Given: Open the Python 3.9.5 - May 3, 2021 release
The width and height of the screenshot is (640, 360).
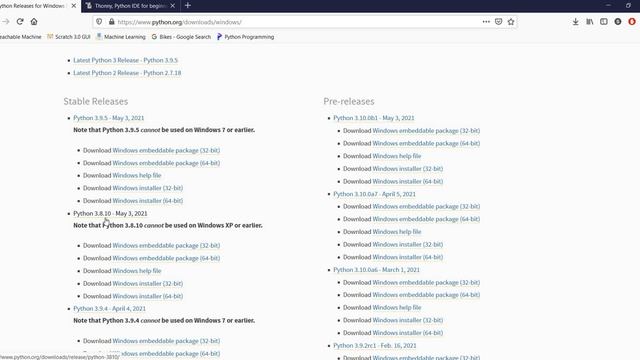Looking at the screenshot, I should pyautogui.click(x=109, y=118).
